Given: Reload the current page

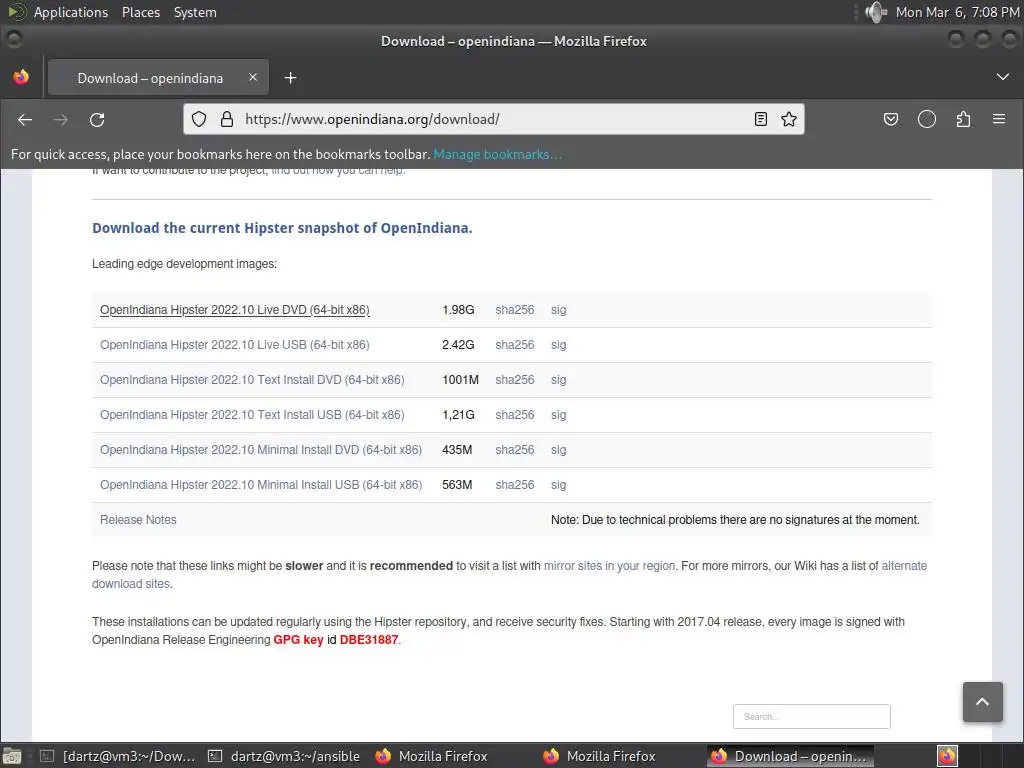Looking at the screenshot, I should [x=97, y=120].
